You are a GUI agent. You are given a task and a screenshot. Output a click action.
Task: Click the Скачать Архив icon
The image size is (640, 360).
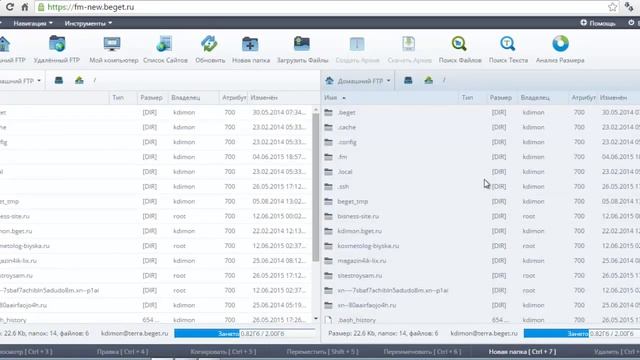click(409, 44)
